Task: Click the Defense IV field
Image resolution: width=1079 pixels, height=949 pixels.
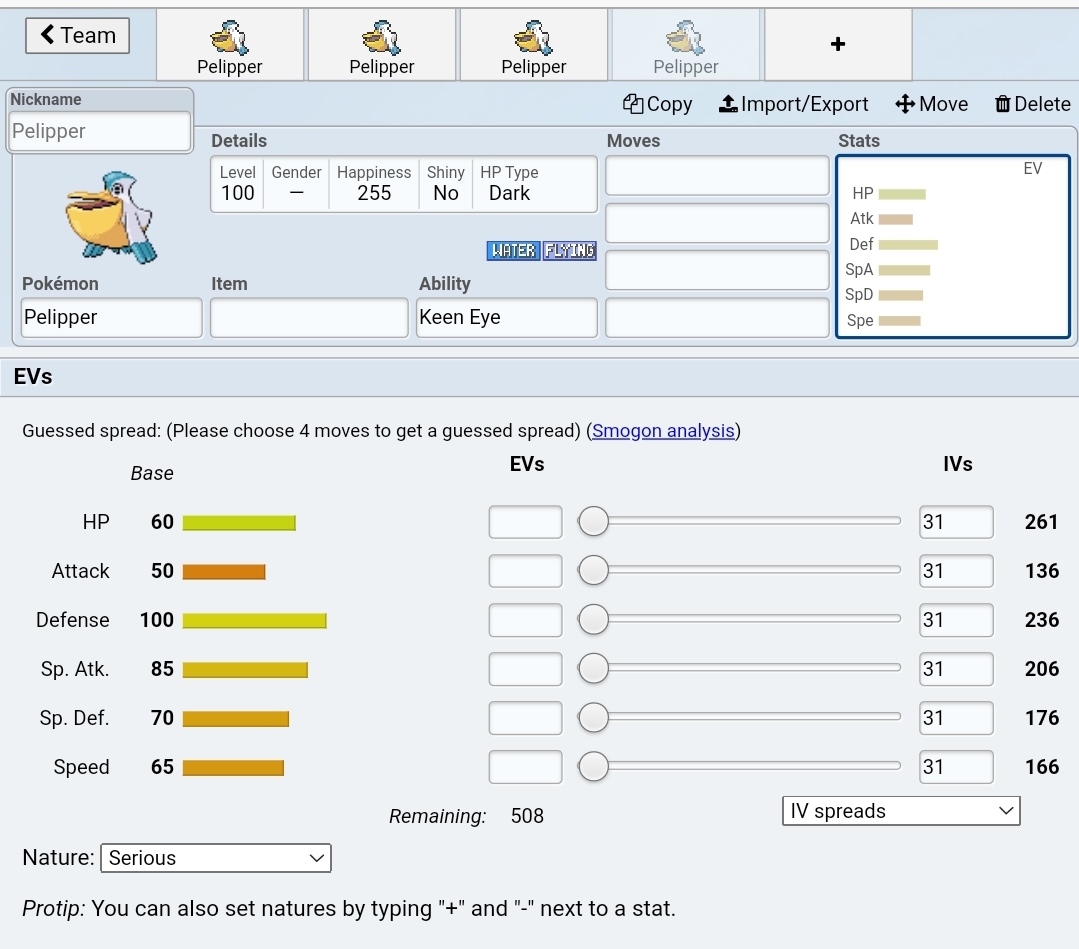Action: [x=956, y=620]
